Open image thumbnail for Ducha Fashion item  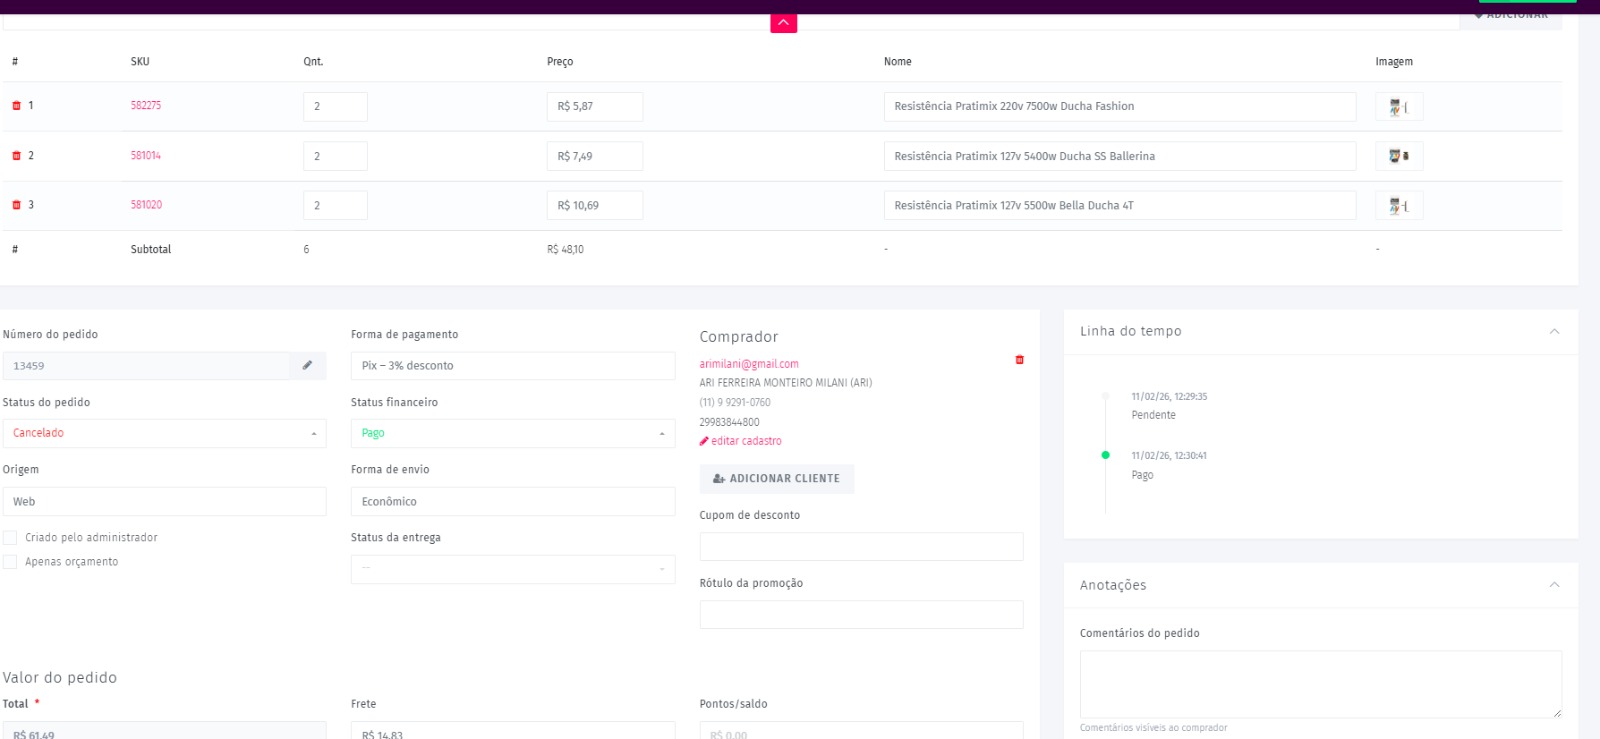click(x=1398, y=107)
